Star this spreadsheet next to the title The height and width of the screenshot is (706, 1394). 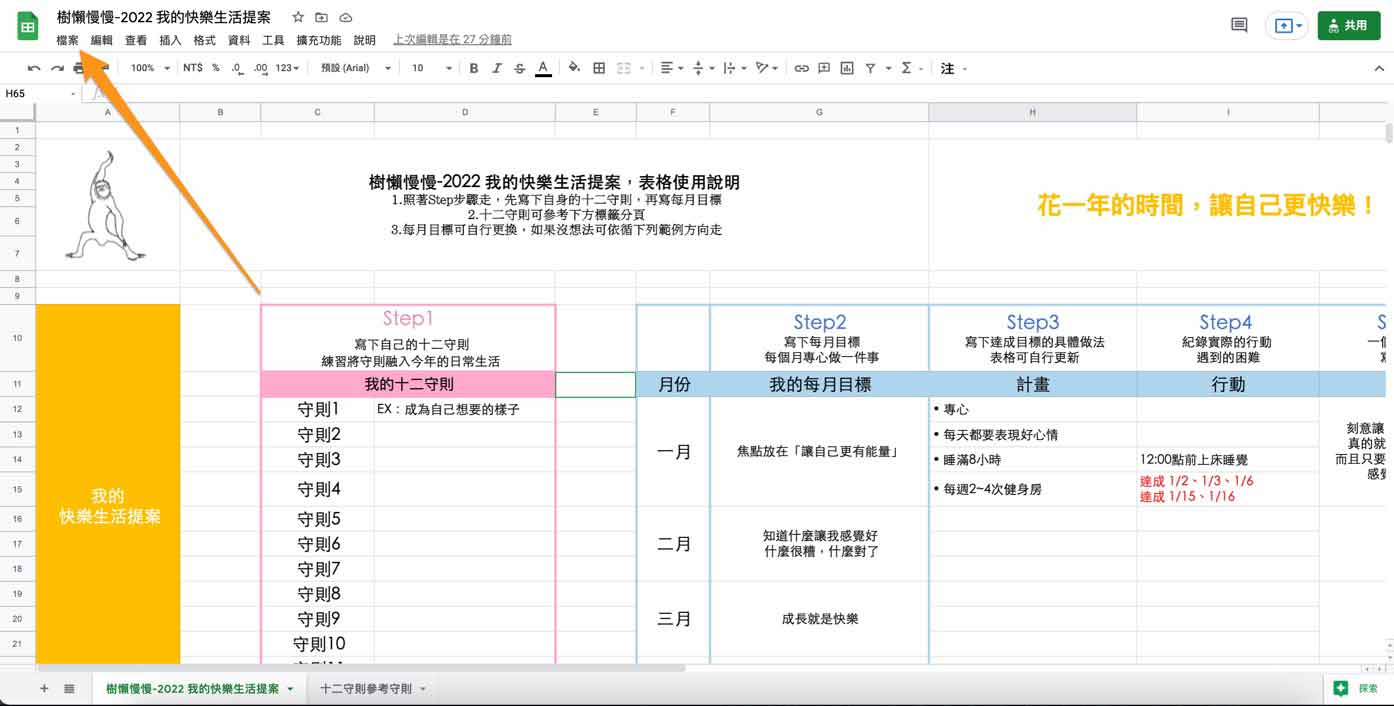coord(298,18)
